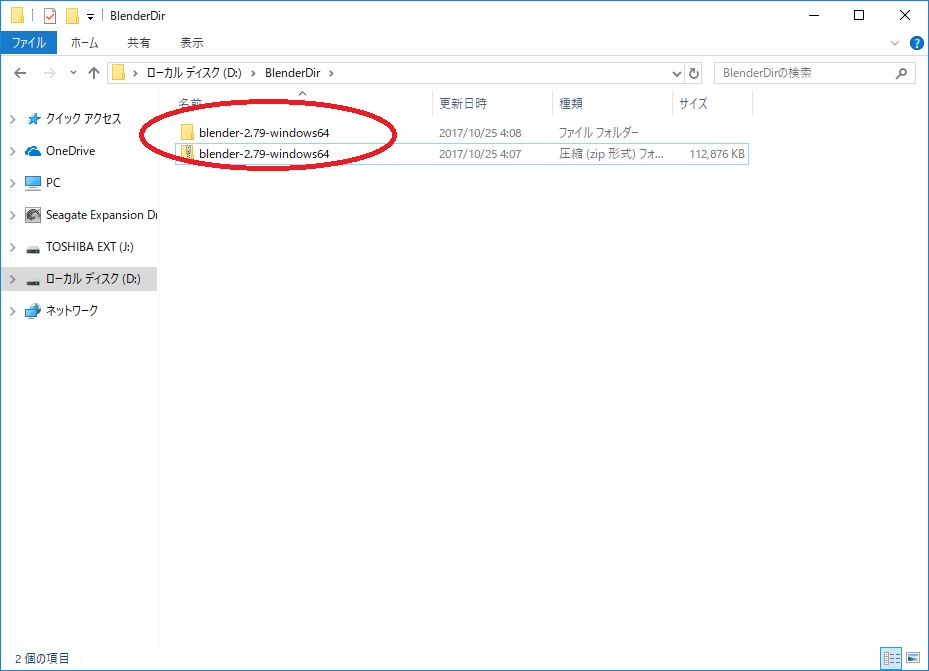Image resolution: width=929 pixels, height=671 pixels.
Task: Switch to details view layout icon
Action: pos(891,658)
